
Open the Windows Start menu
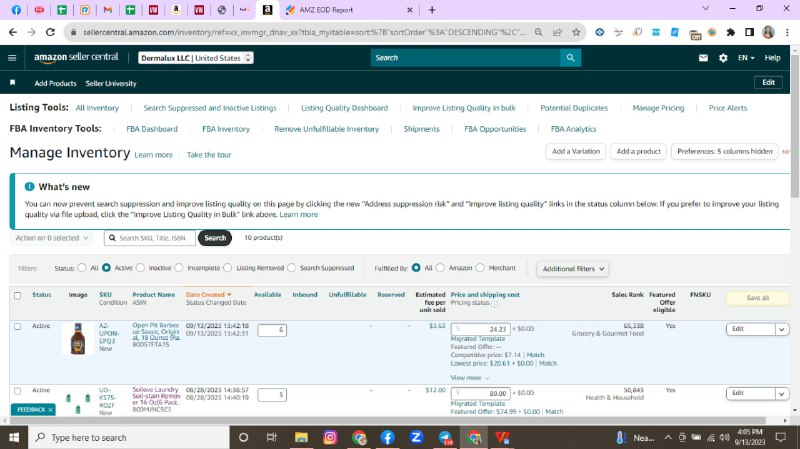(14, 437)
